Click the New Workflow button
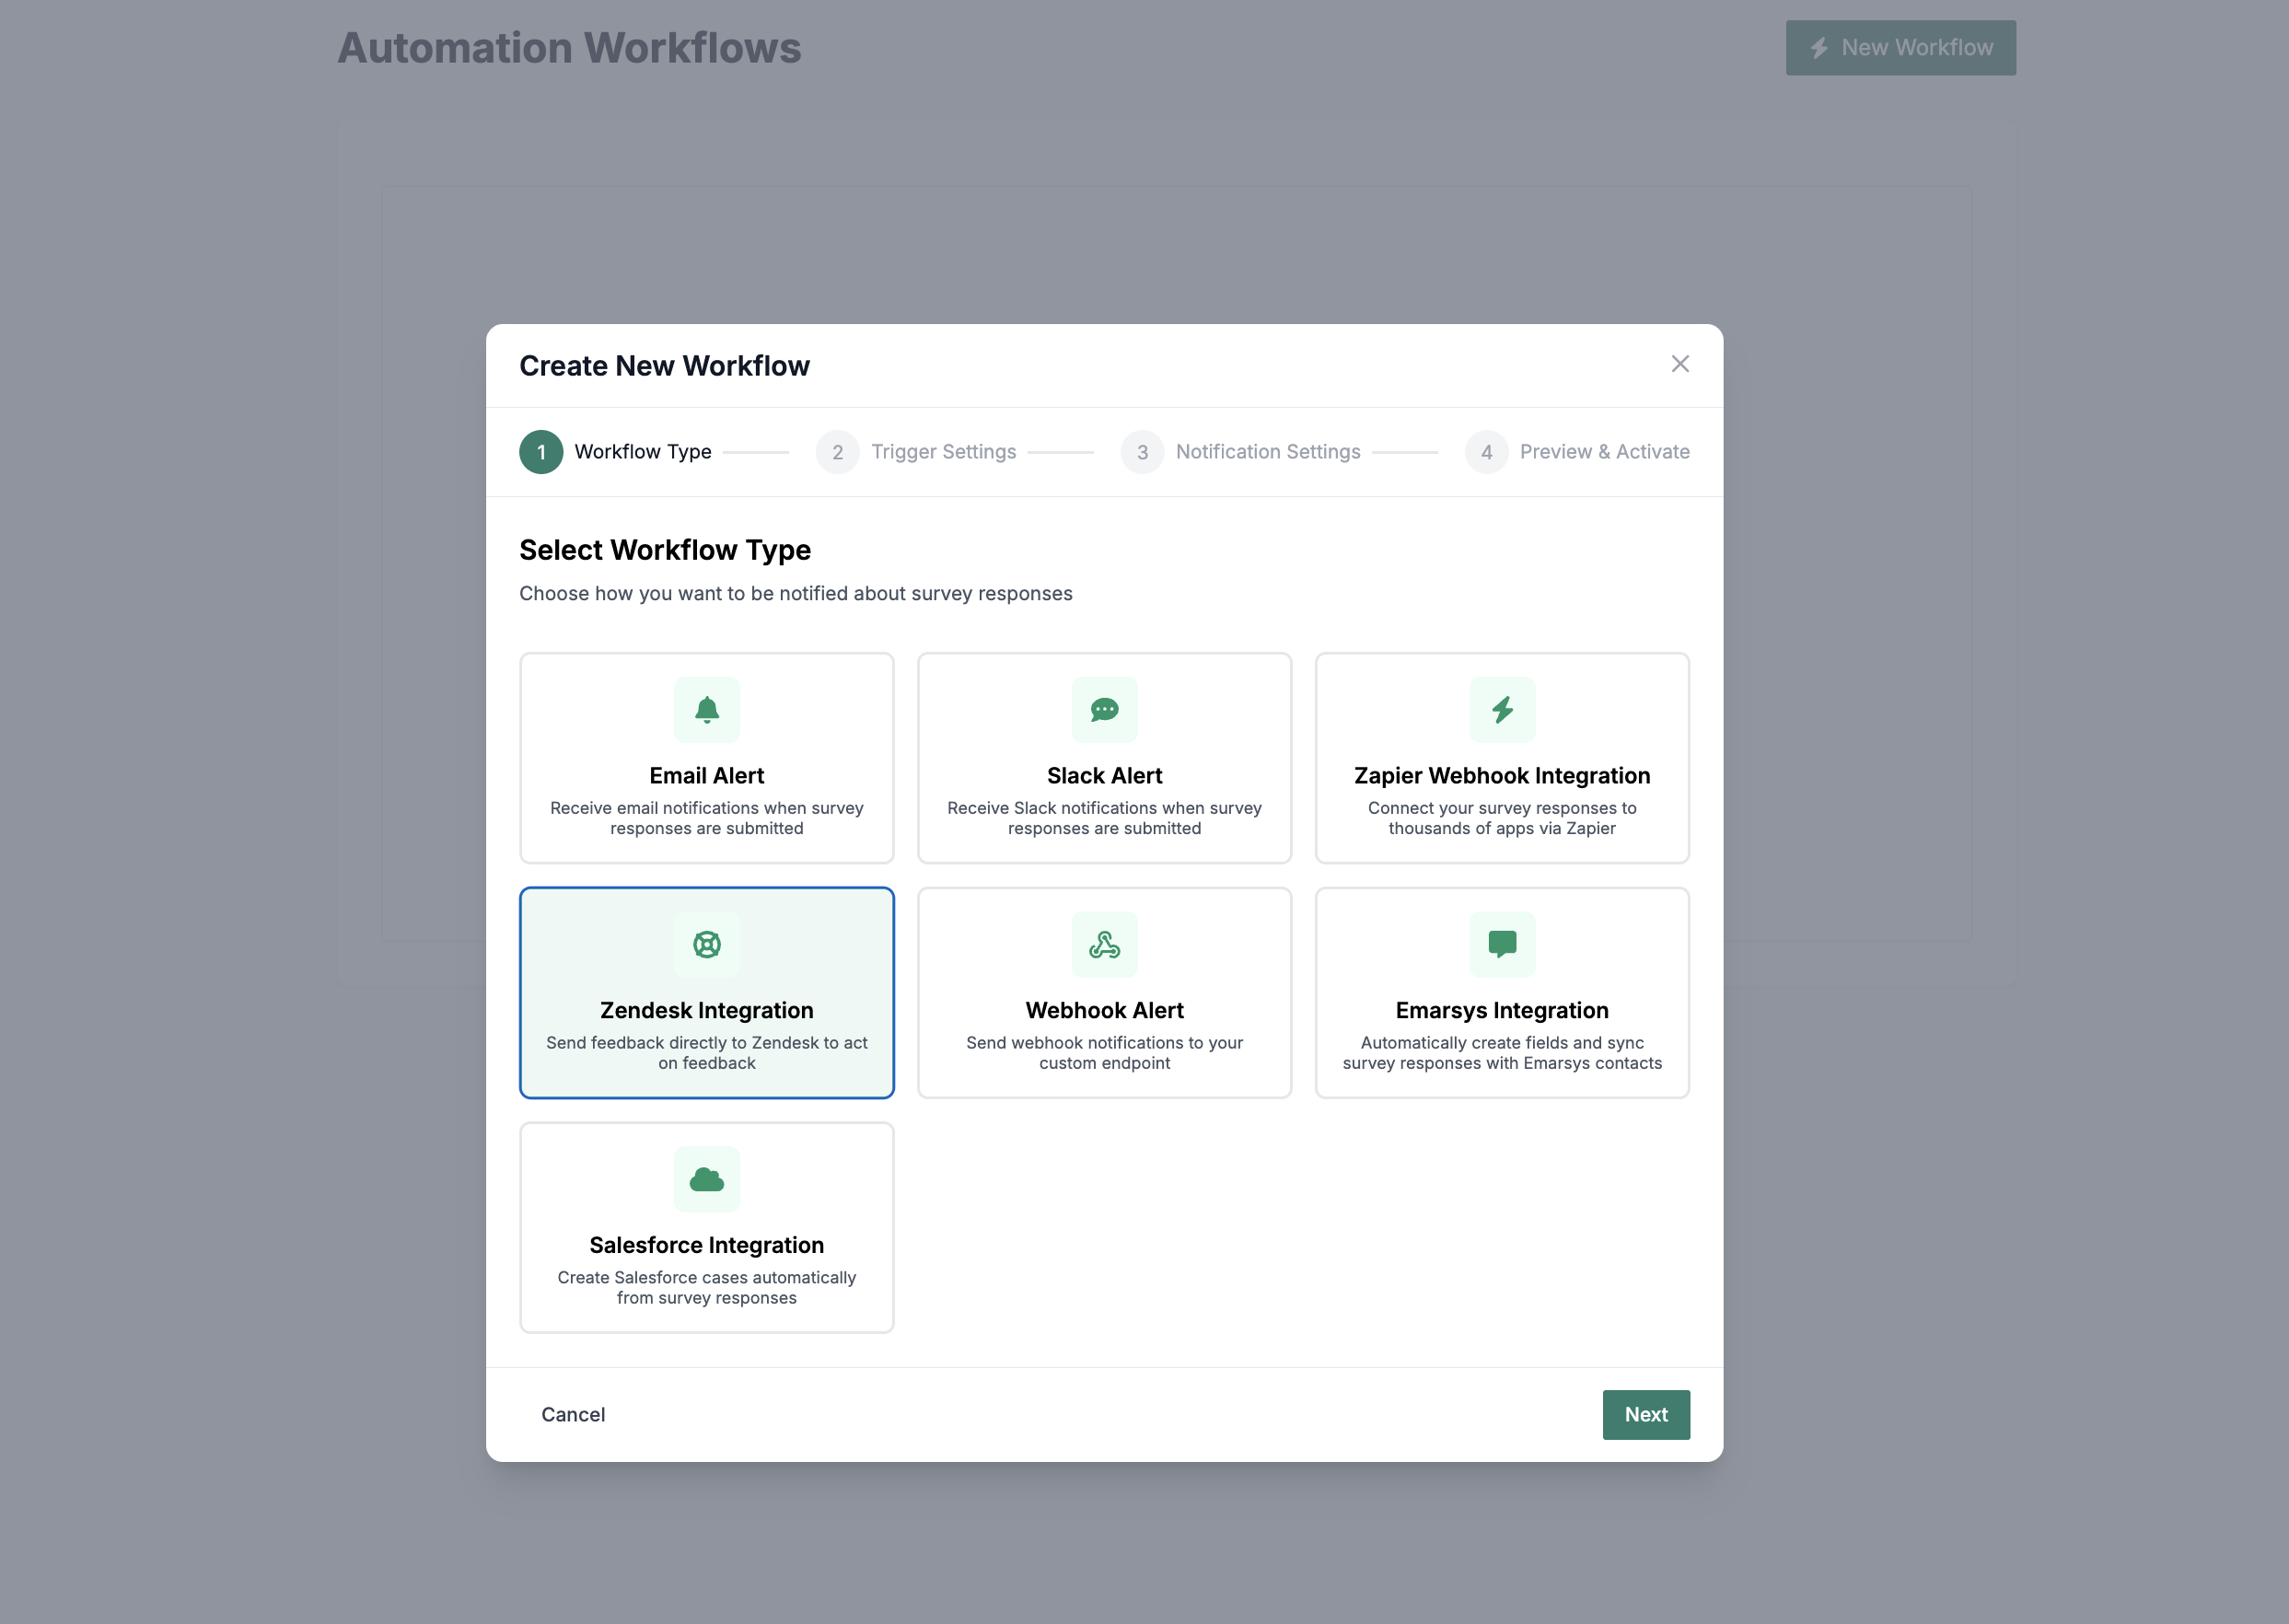The height and width of the screenshot is (1624, 2289). click(x=1900, y=48)
